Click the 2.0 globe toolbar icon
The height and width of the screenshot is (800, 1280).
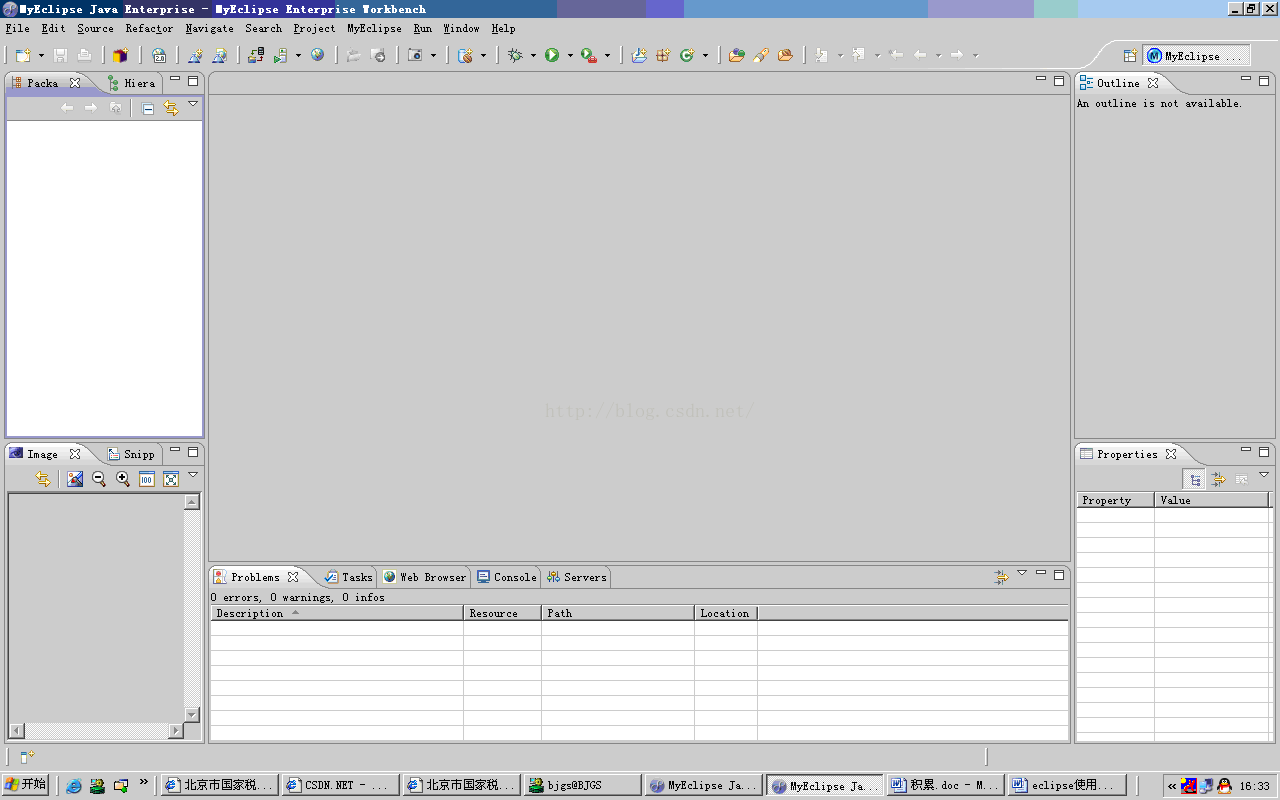tap(159, 56)
